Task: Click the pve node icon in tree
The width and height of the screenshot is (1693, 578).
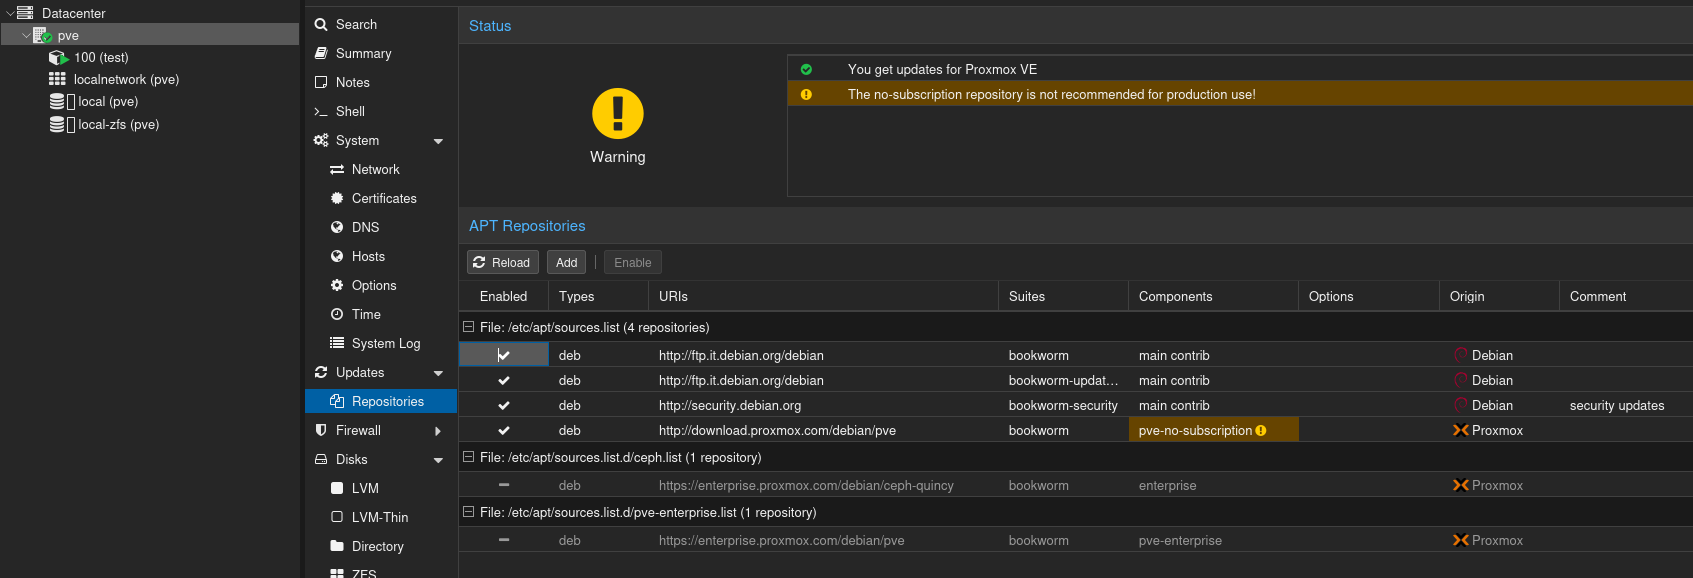Action: point(42,35)
